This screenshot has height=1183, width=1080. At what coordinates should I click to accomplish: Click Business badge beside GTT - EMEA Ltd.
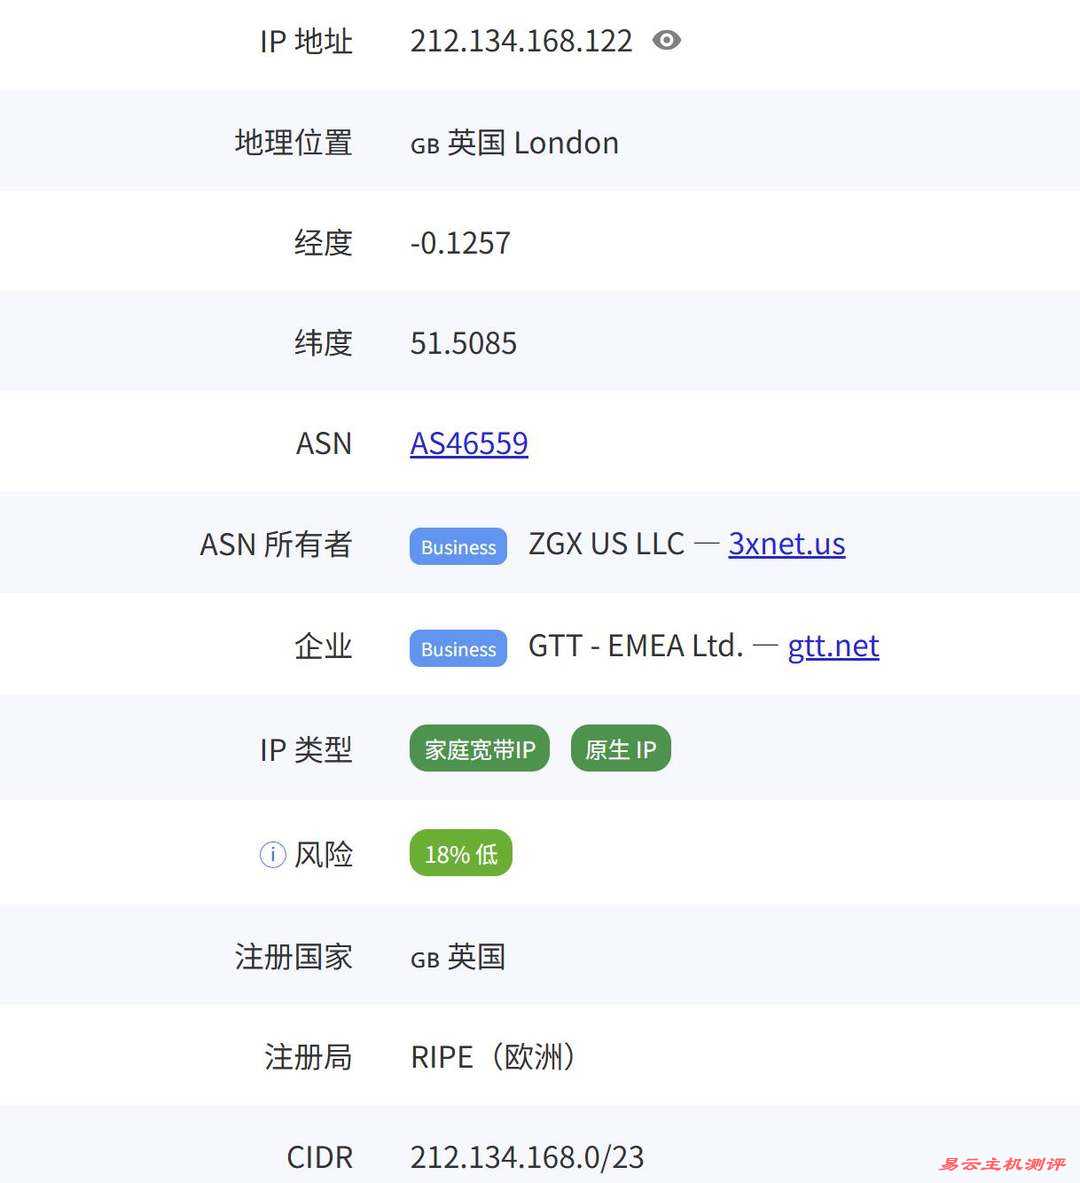click(x=458, y=648)
